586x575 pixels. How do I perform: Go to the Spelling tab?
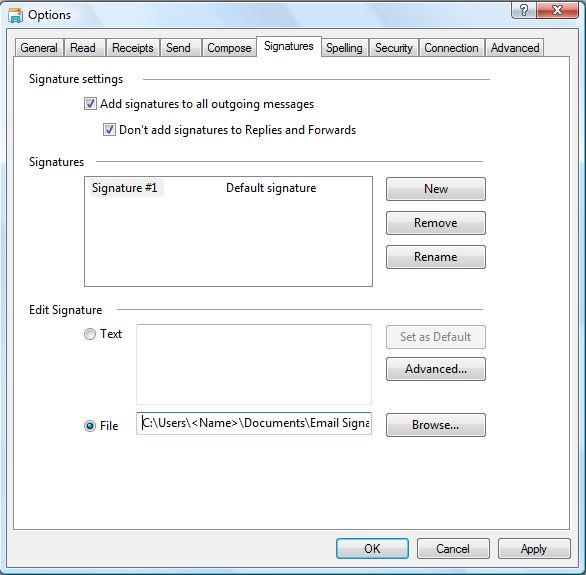[344, 48]
